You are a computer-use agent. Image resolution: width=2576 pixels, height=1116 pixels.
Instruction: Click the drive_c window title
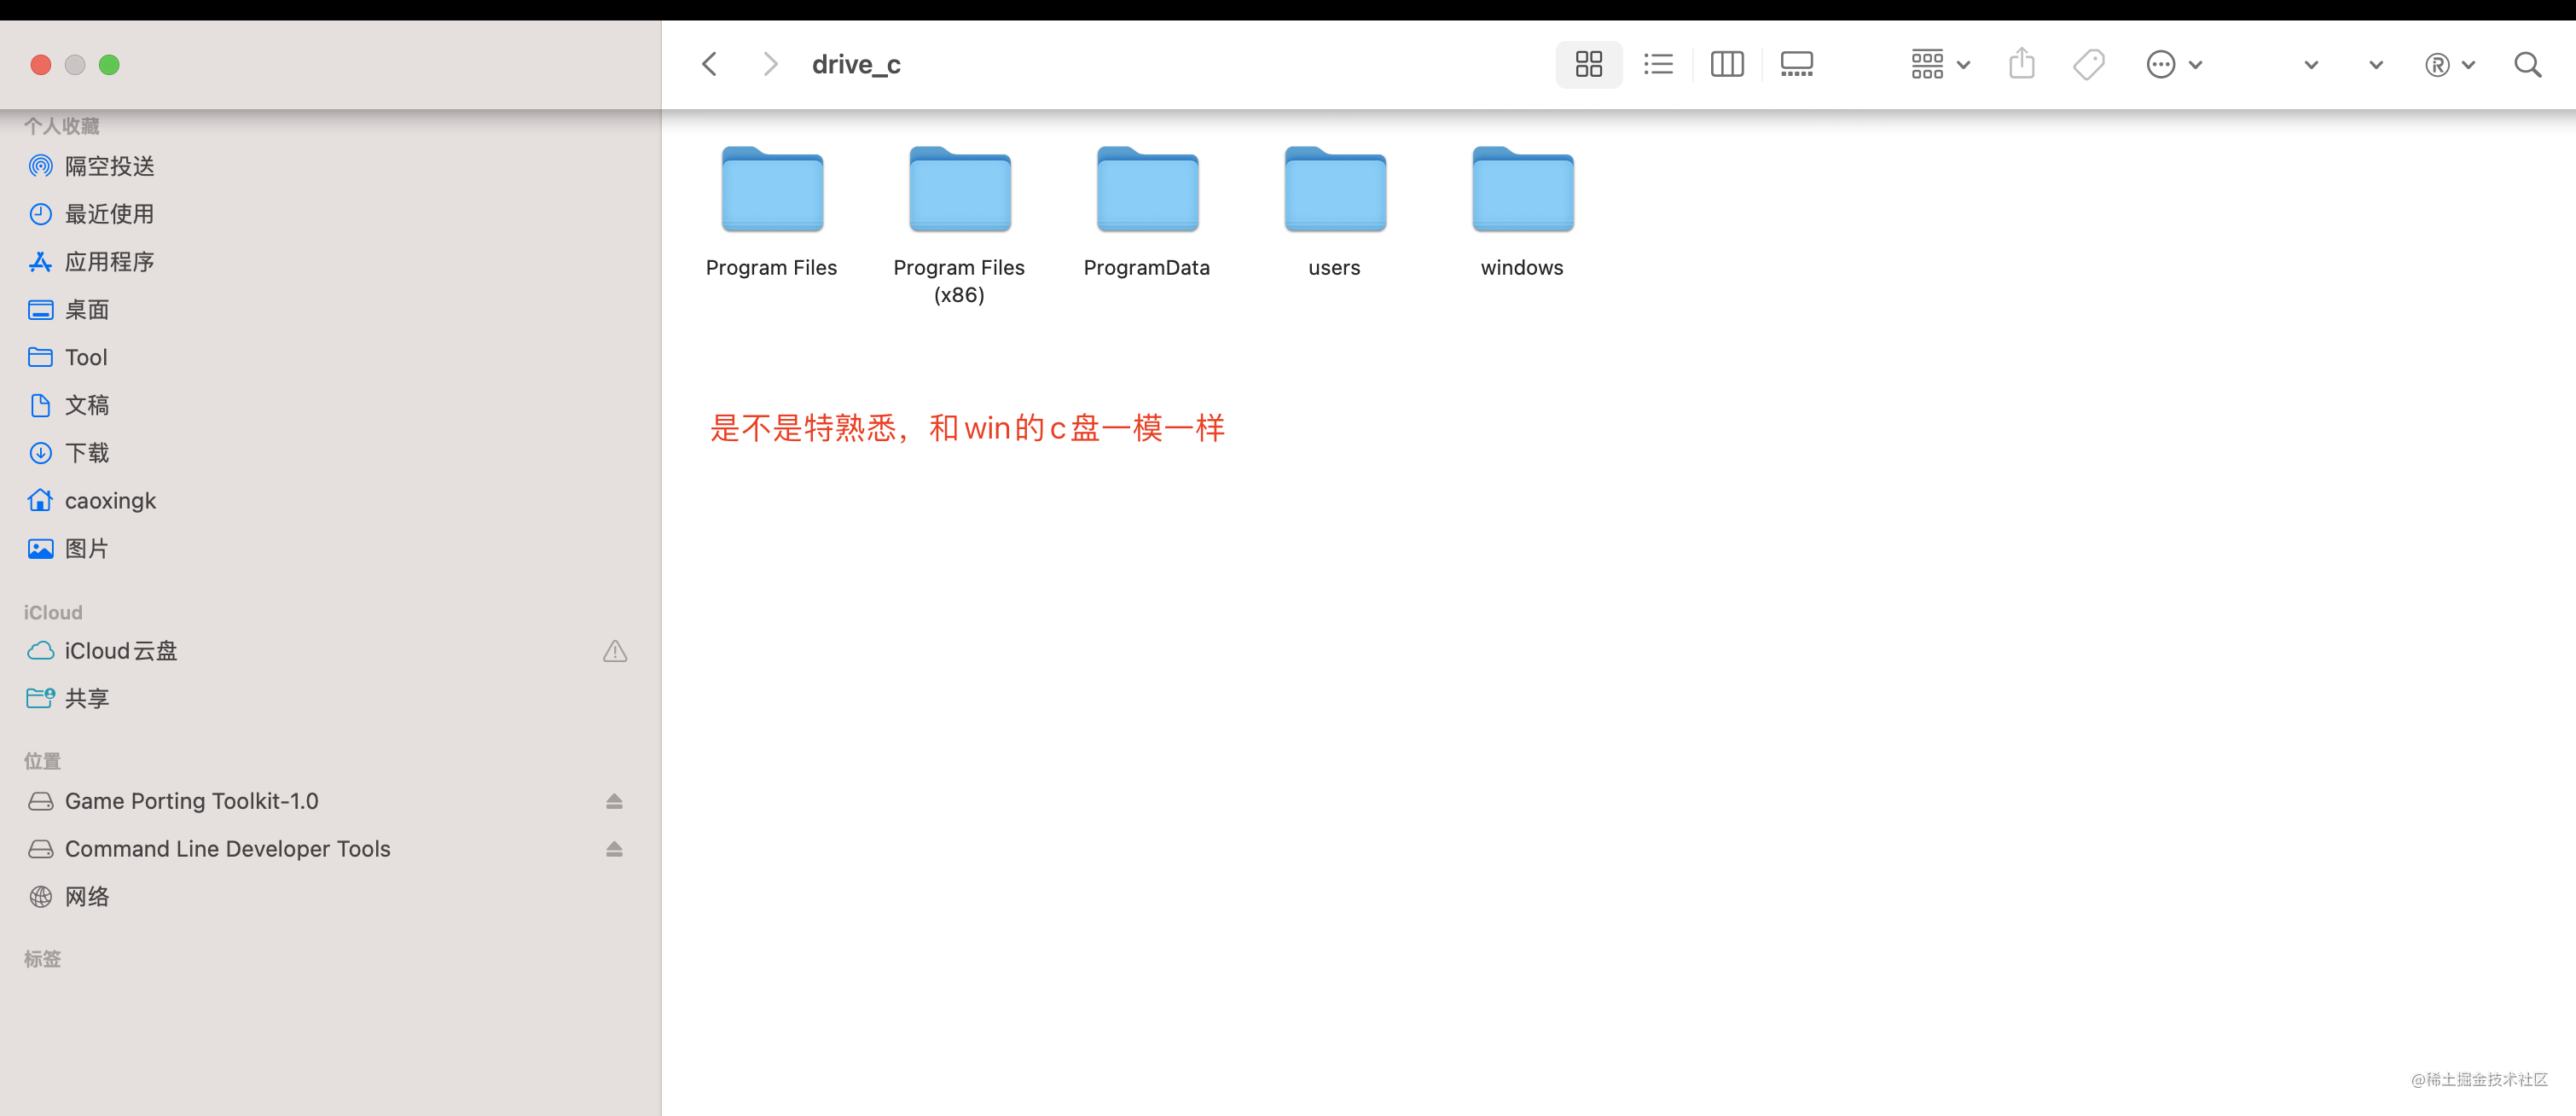pos(856,65)
